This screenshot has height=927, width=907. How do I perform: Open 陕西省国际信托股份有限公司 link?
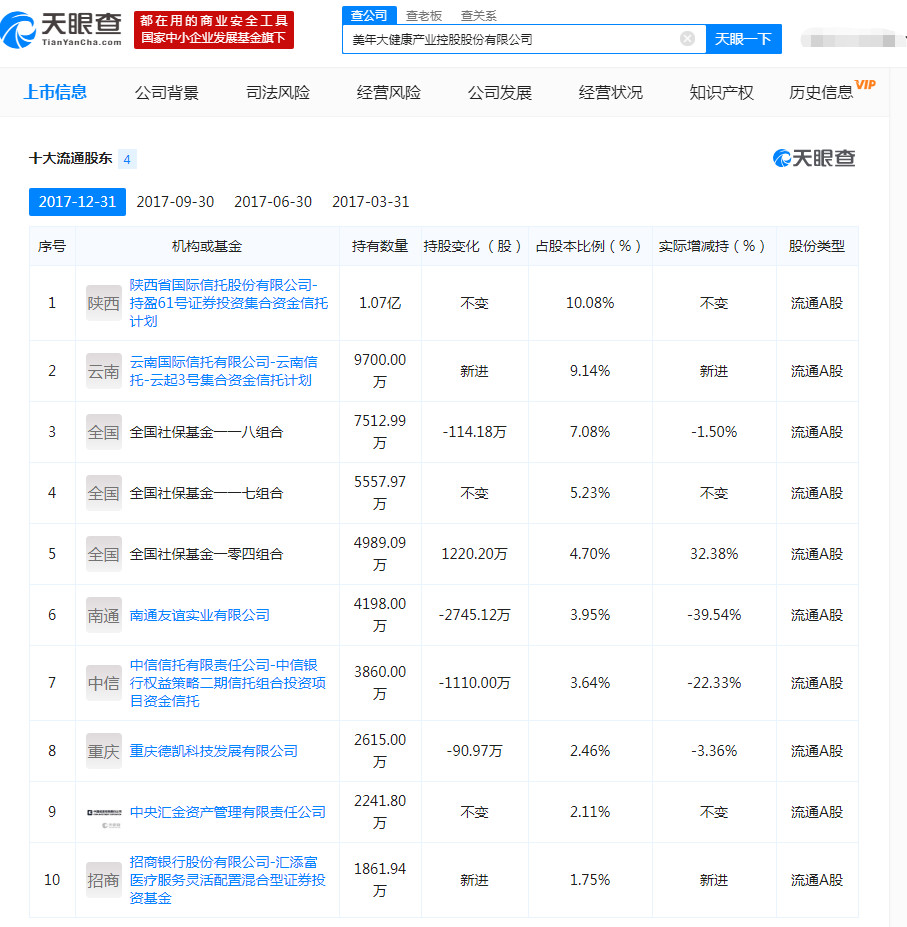click(x=229, y=303)
